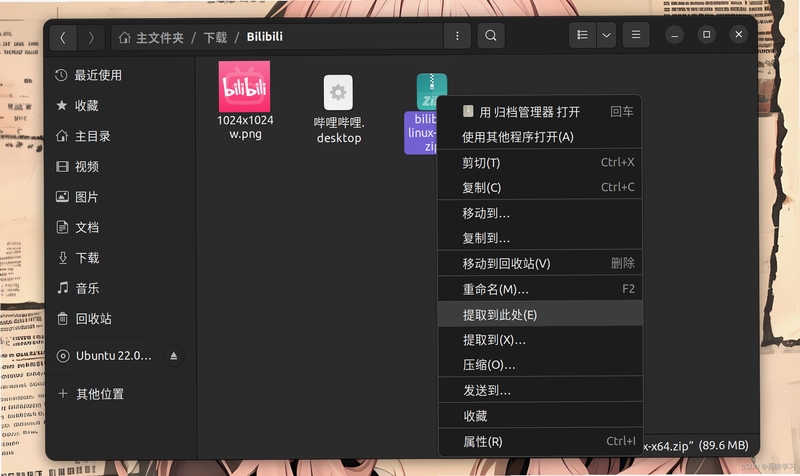Choose 发送到… from context menu

[x=540, y=390]
